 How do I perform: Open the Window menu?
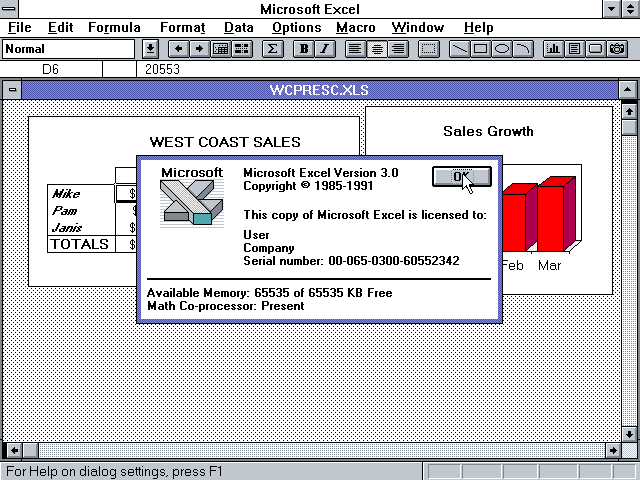[418, 27]
